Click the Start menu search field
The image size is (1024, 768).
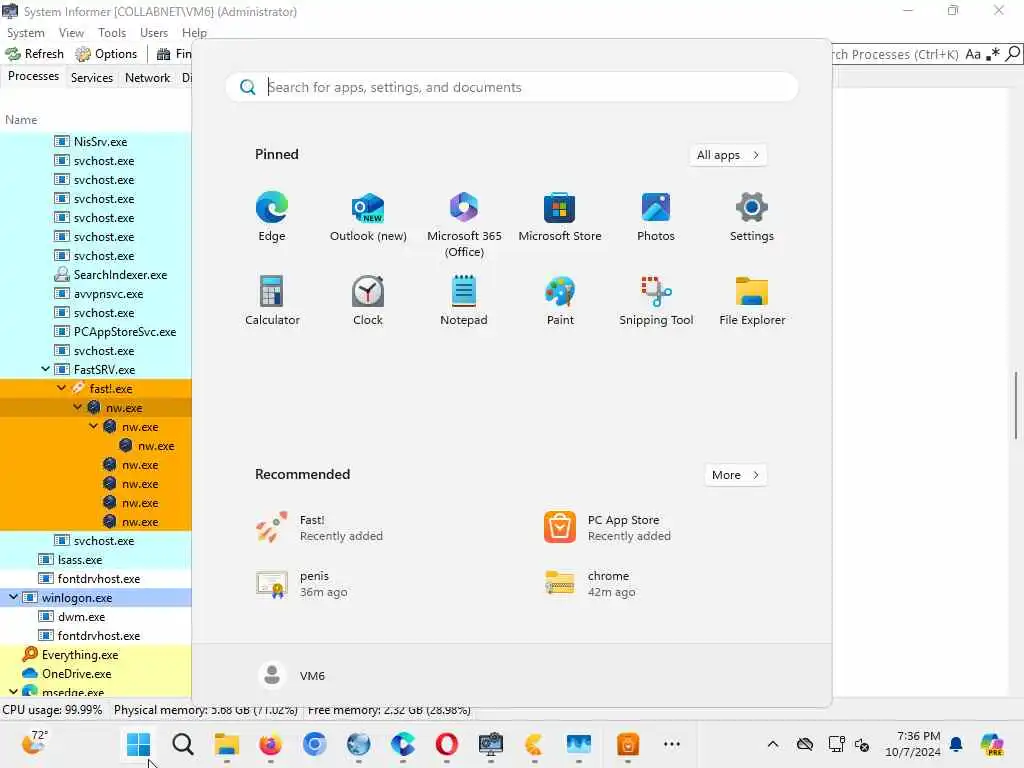(512, 87)
